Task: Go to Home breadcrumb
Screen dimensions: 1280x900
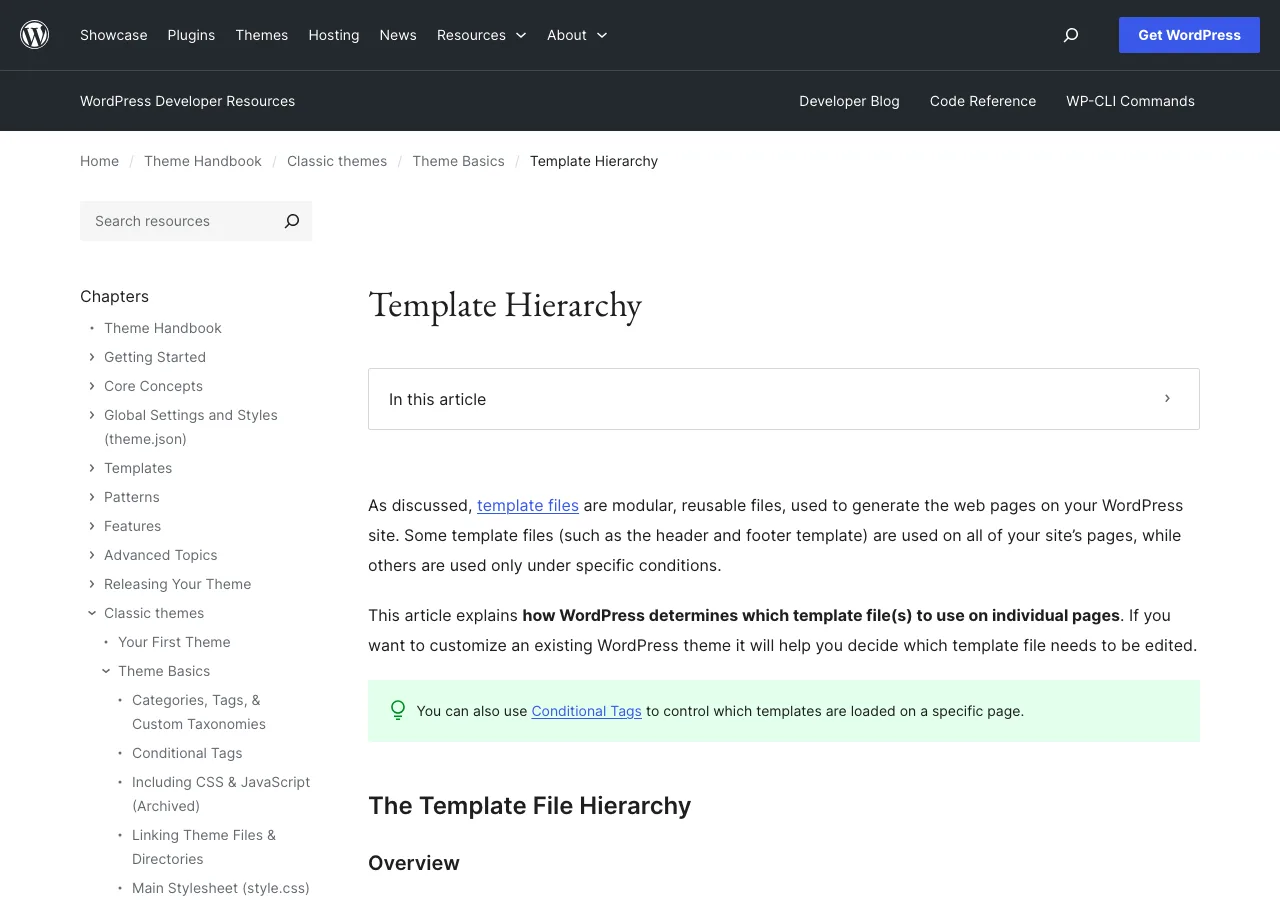Action: click(x=99, y=161)
